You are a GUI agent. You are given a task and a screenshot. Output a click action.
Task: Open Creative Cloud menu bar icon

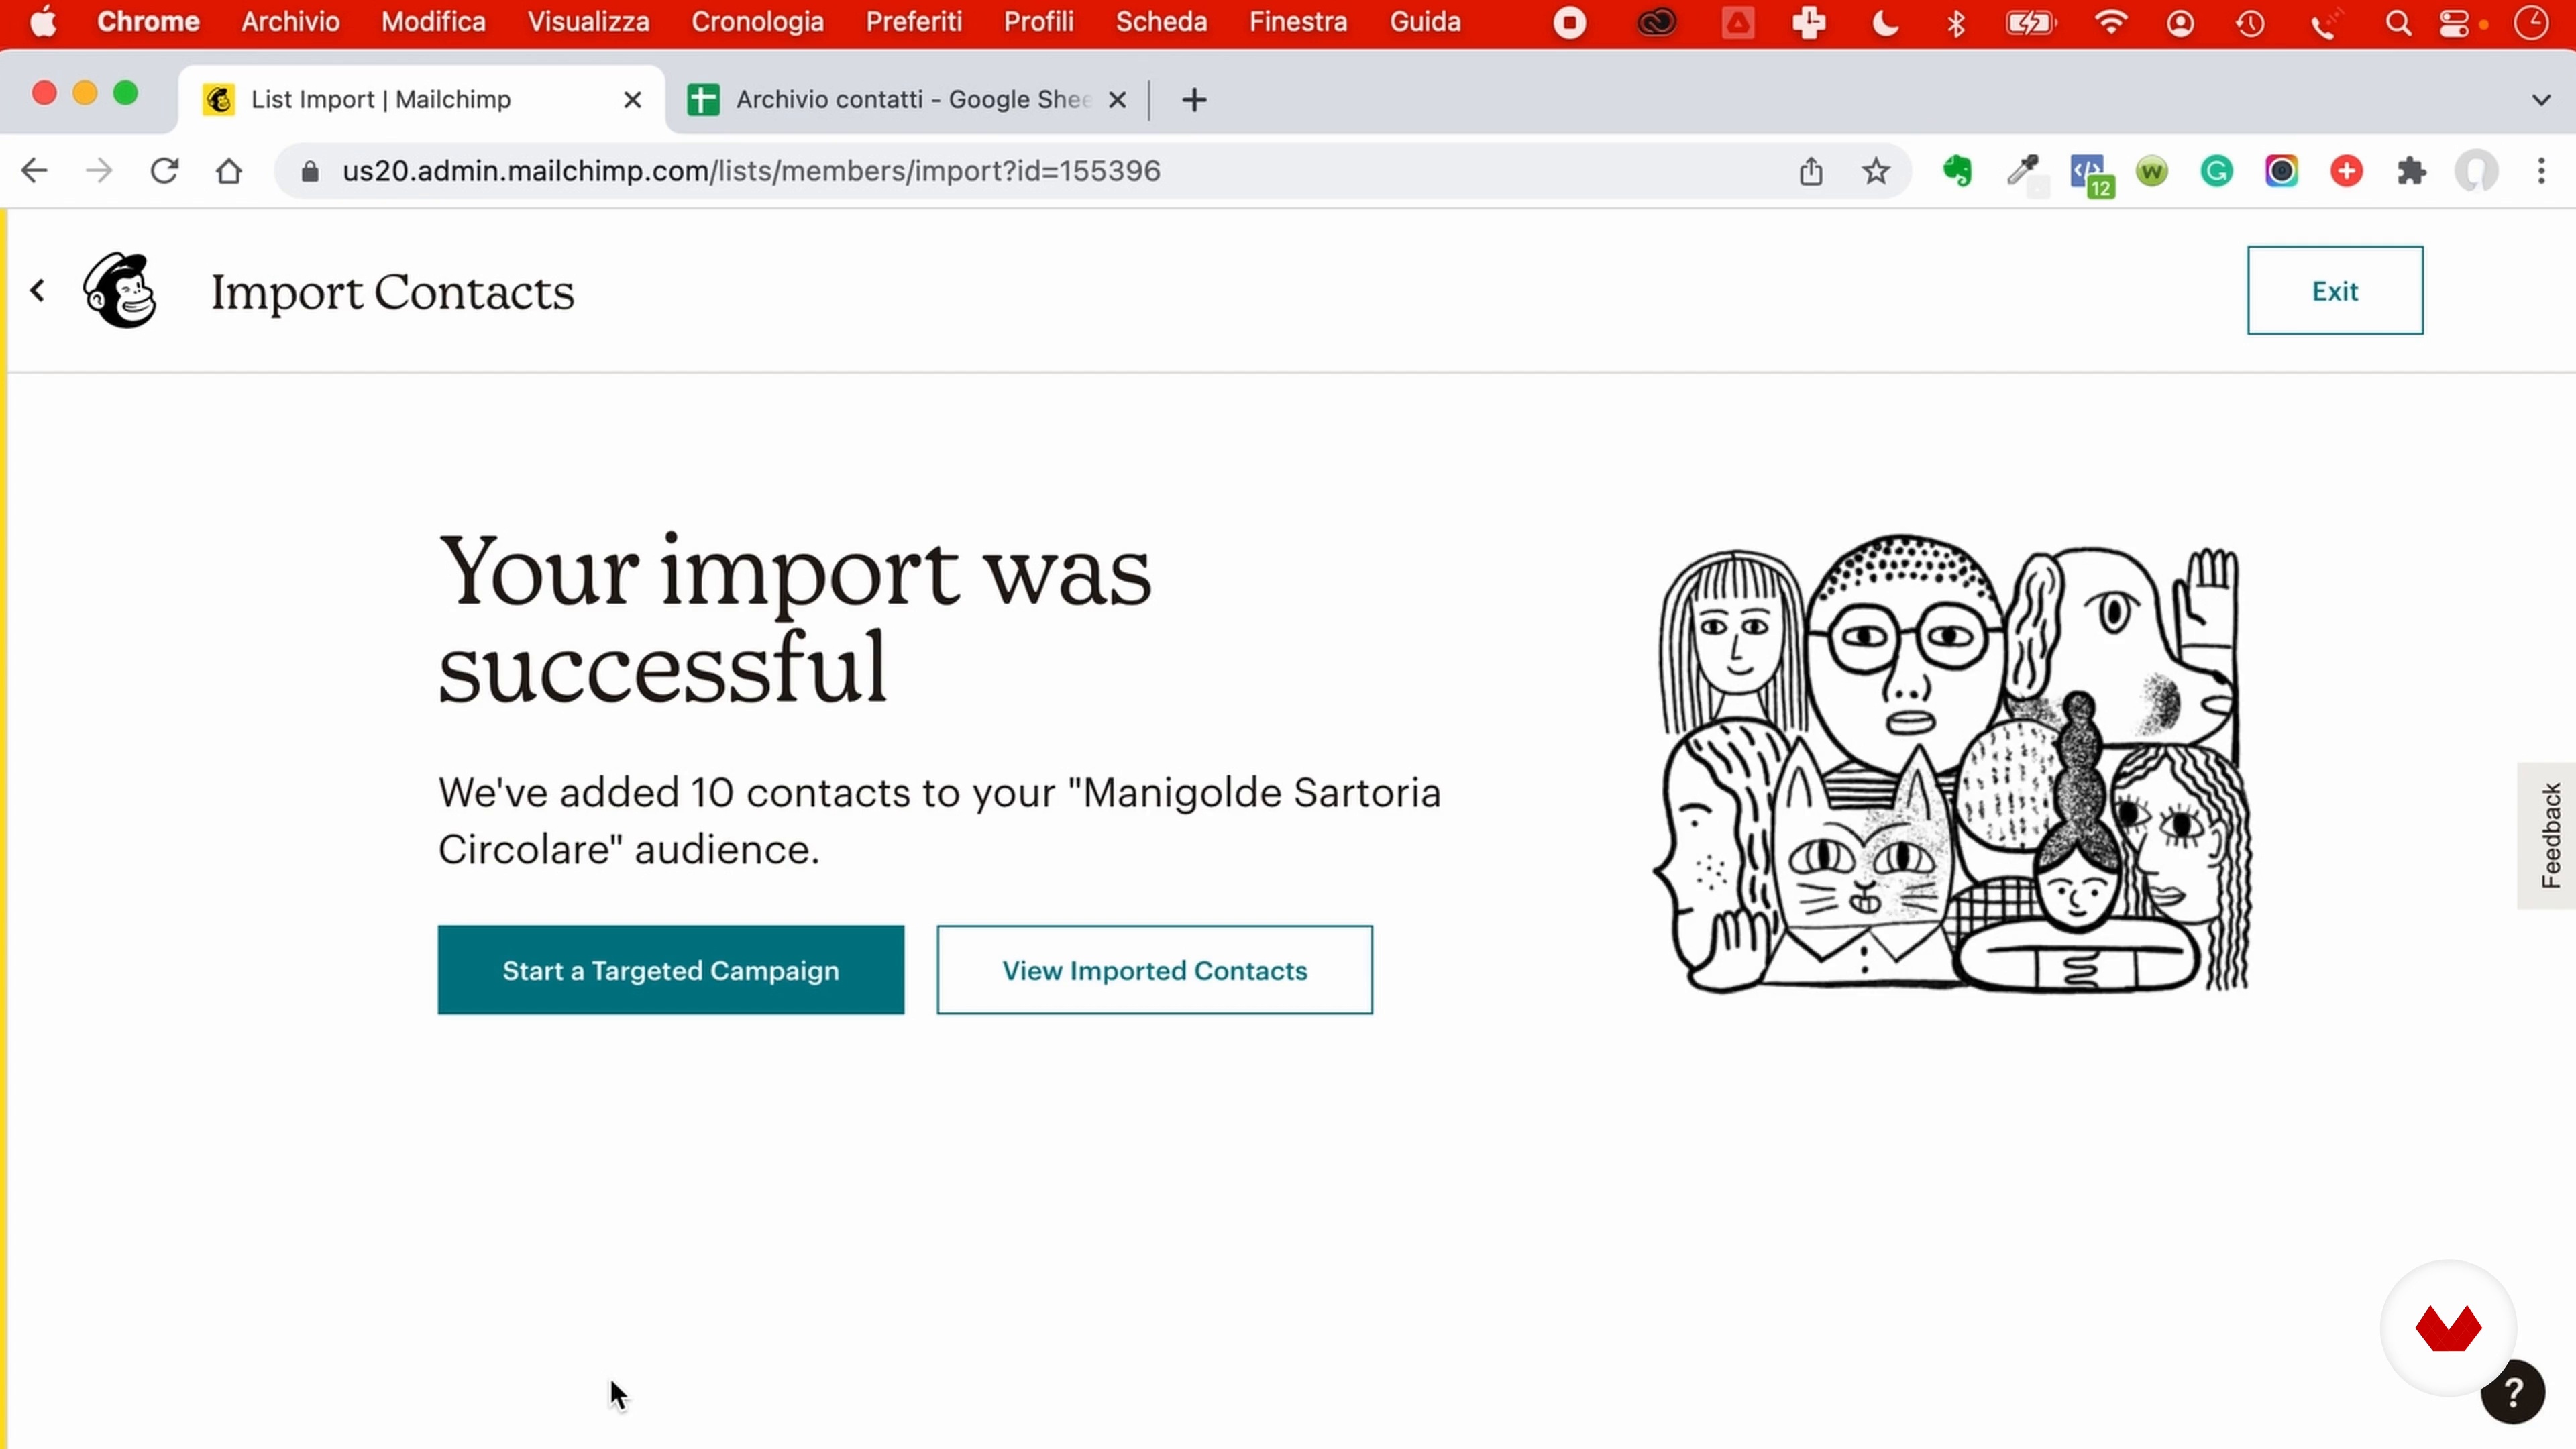(x=1657, y=22)
